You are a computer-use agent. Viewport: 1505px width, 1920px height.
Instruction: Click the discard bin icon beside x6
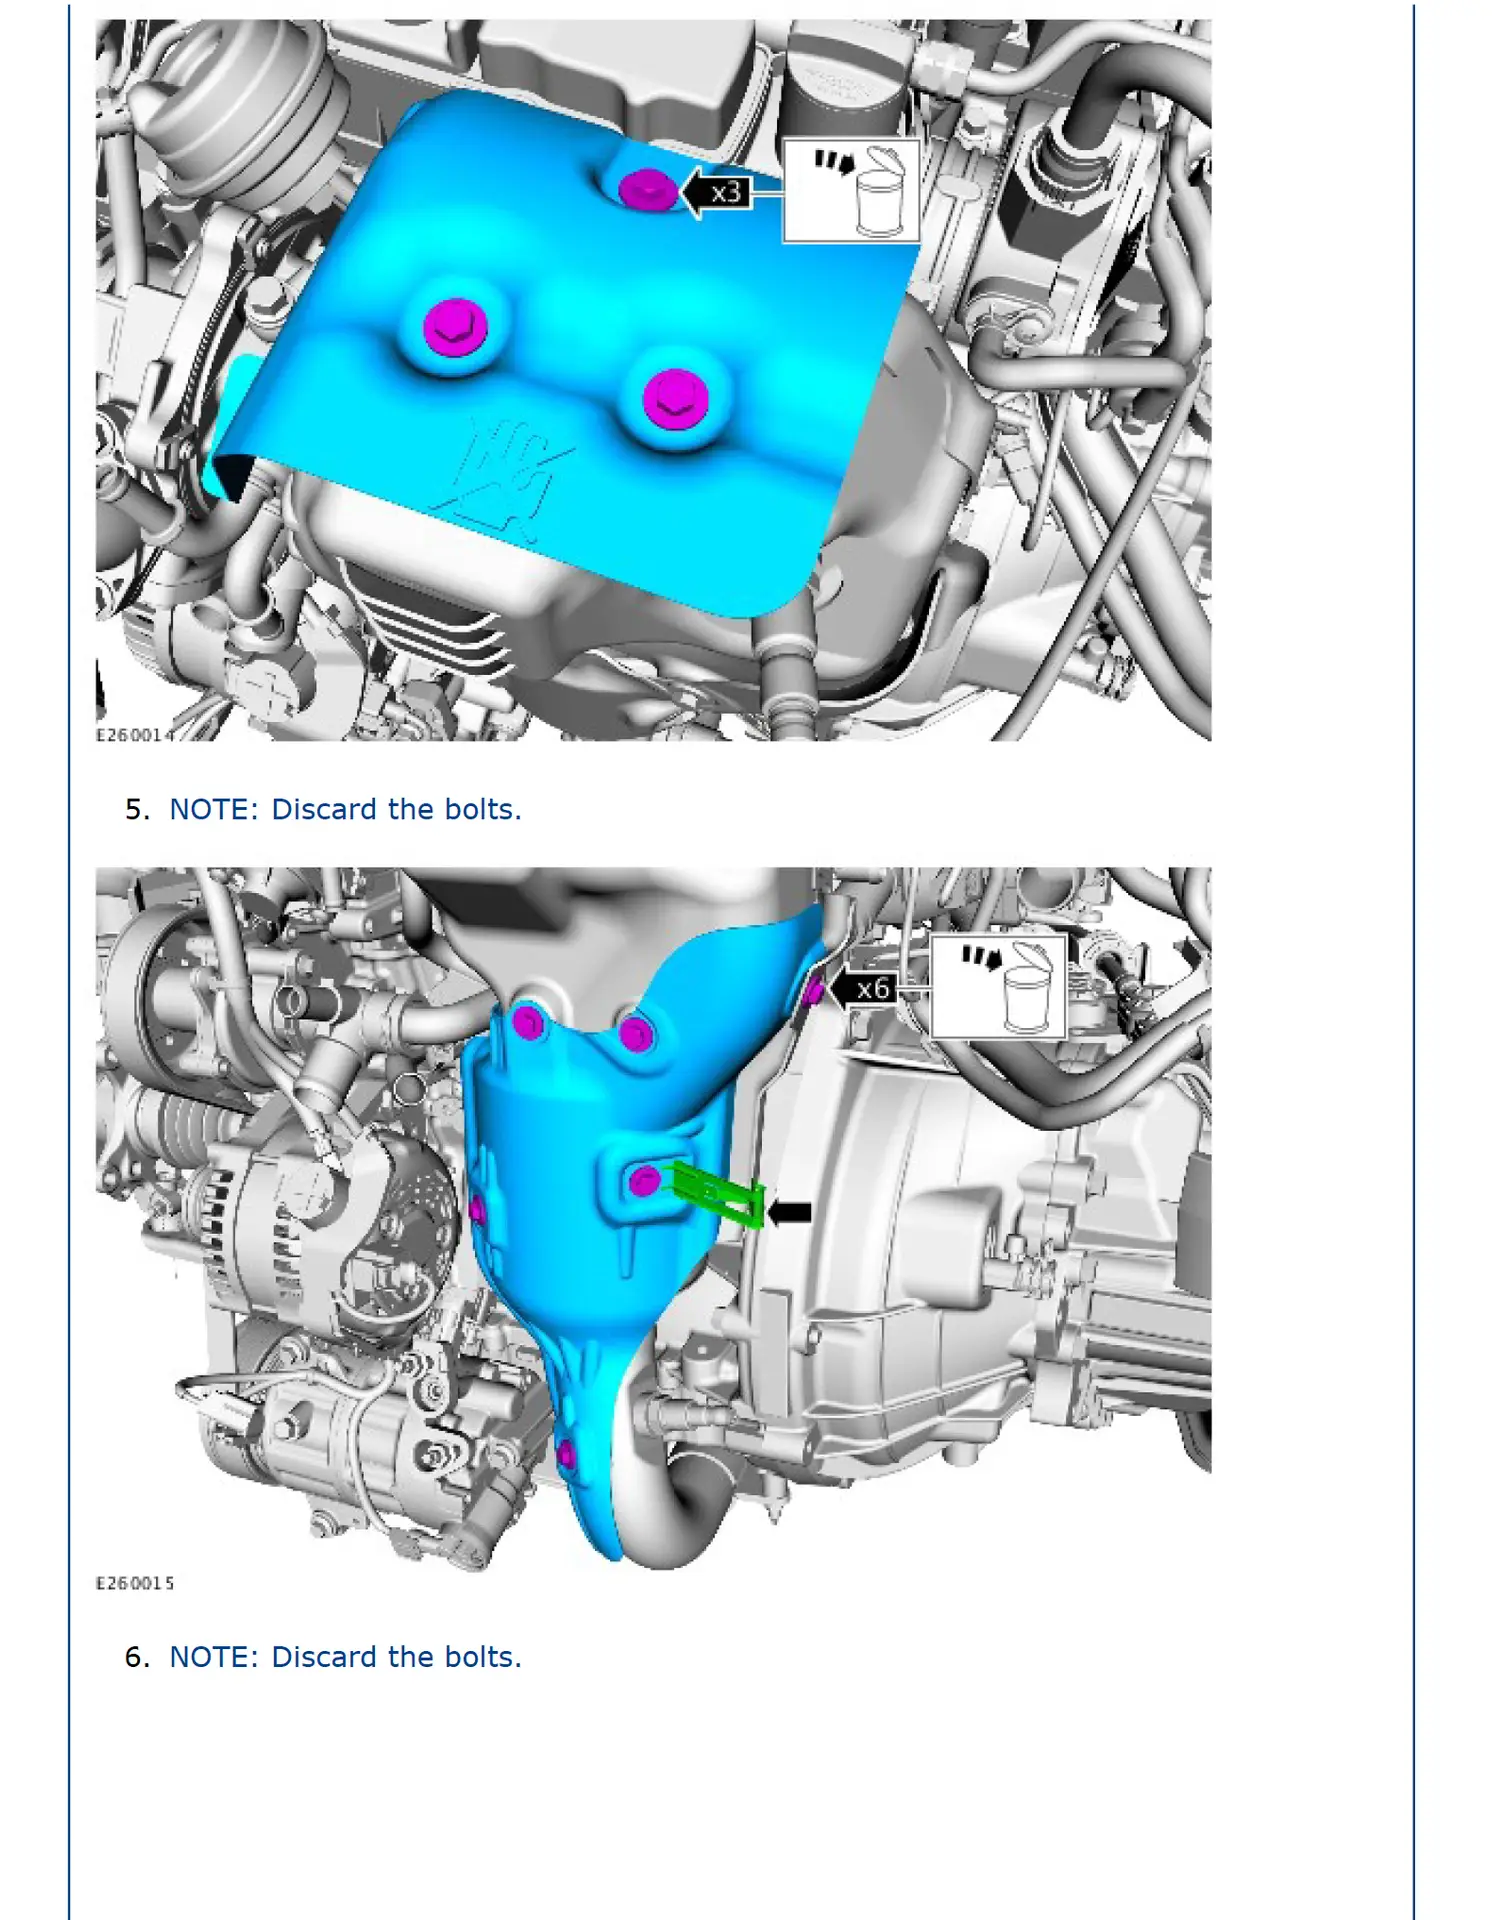(998, 987)
